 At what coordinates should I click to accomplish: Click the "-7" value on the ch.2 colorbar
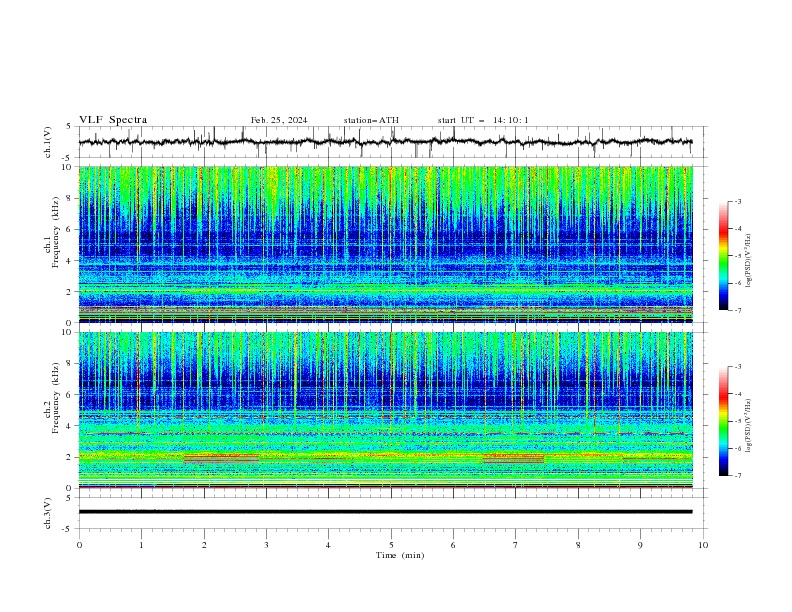[x=737, y=476]
